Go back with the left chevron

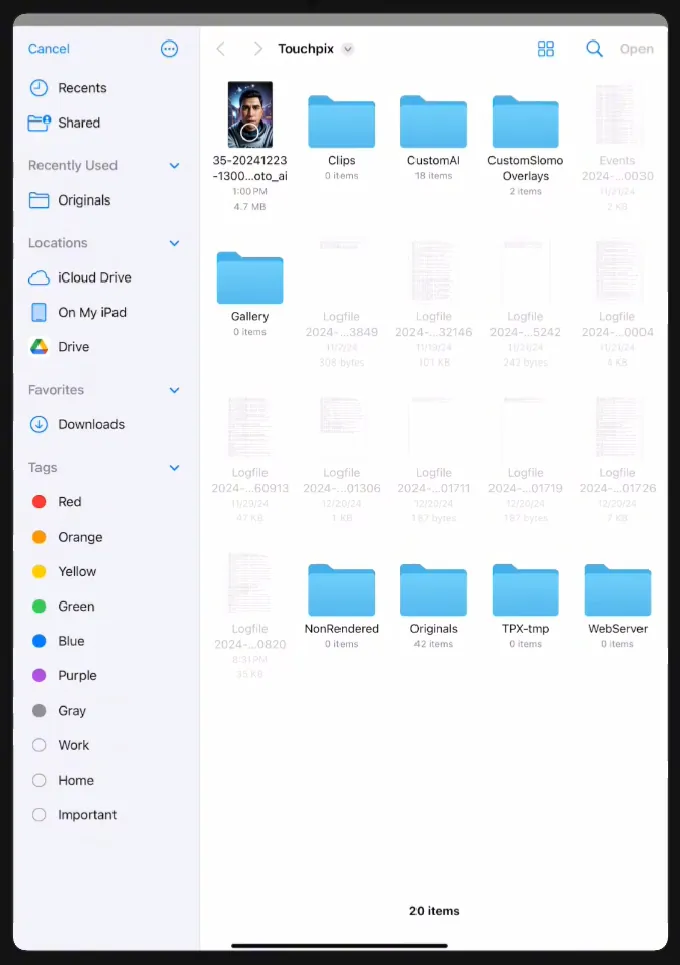[x=221, y=49]
